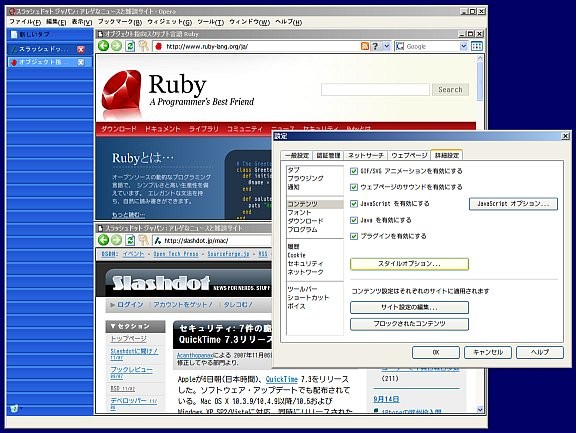Close the オブジェクト指 sidebar tab with its X

coord(81,62)
